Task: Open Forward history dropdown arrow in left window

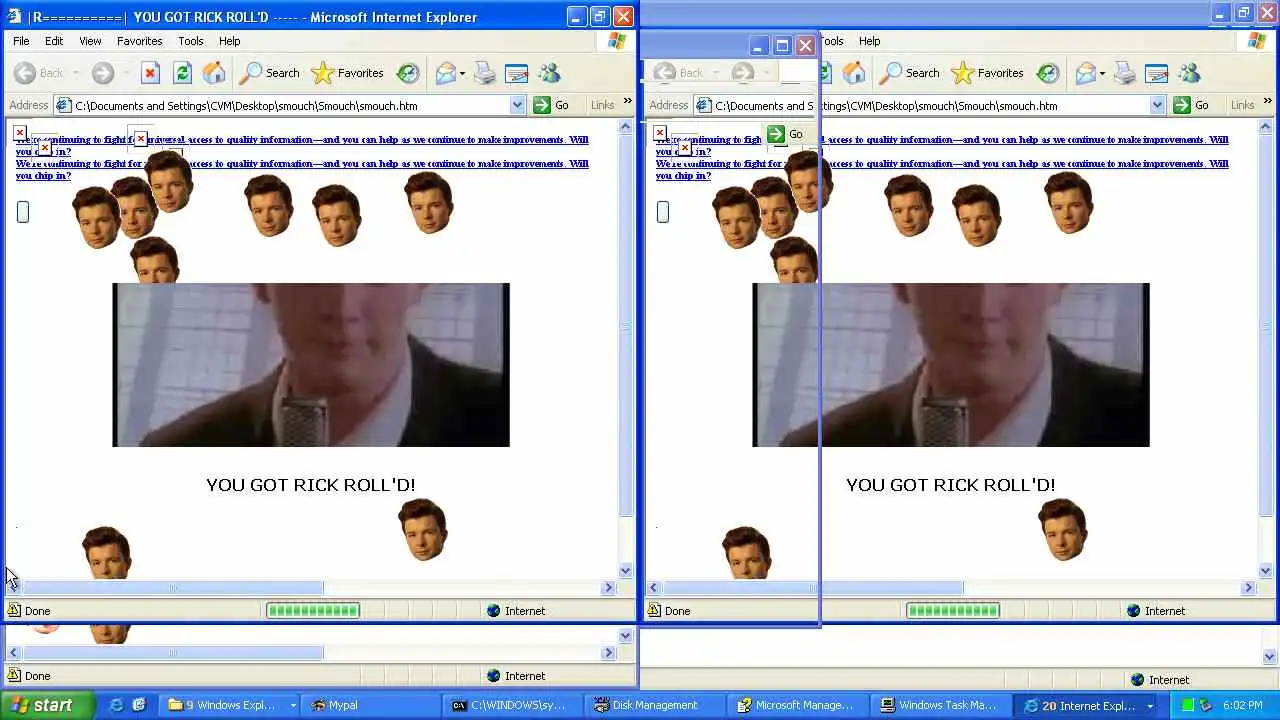Action: 125,73
